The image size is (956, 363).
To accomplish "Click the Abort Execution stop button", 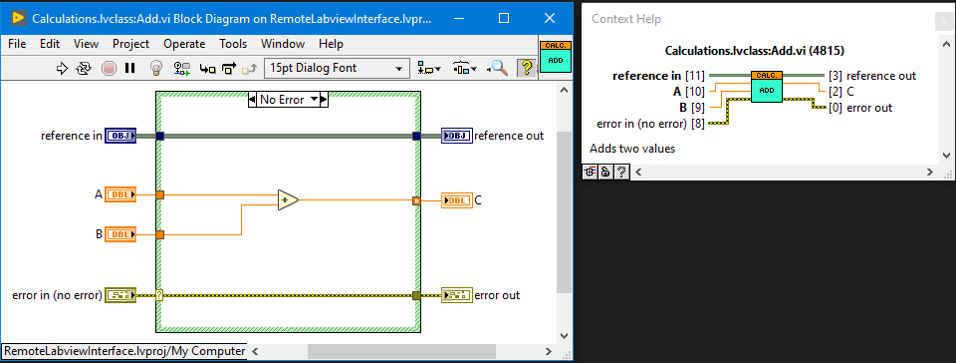I will pyautogui.click(x=109, y=68).
